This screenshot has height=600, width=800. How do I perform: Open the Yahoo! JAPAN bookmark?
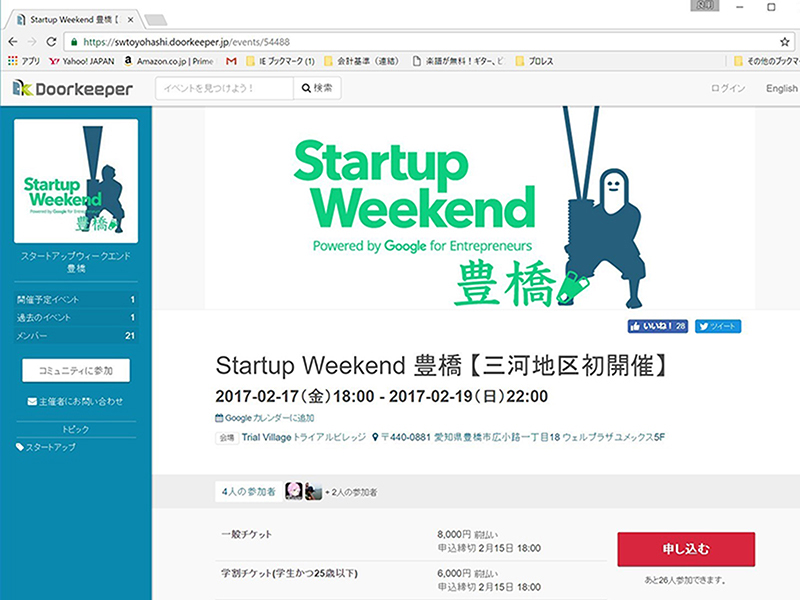tap(83, 61)
